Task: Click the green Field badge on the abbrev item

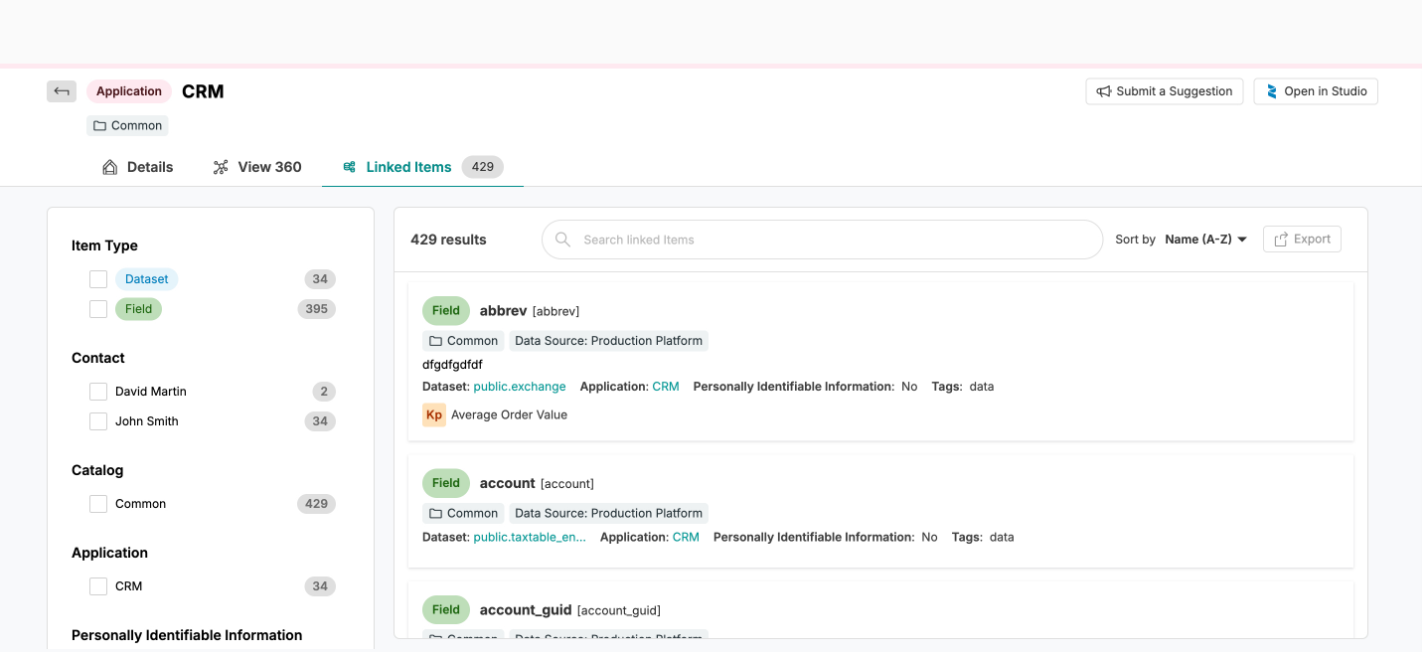Action: click(445, 311)
